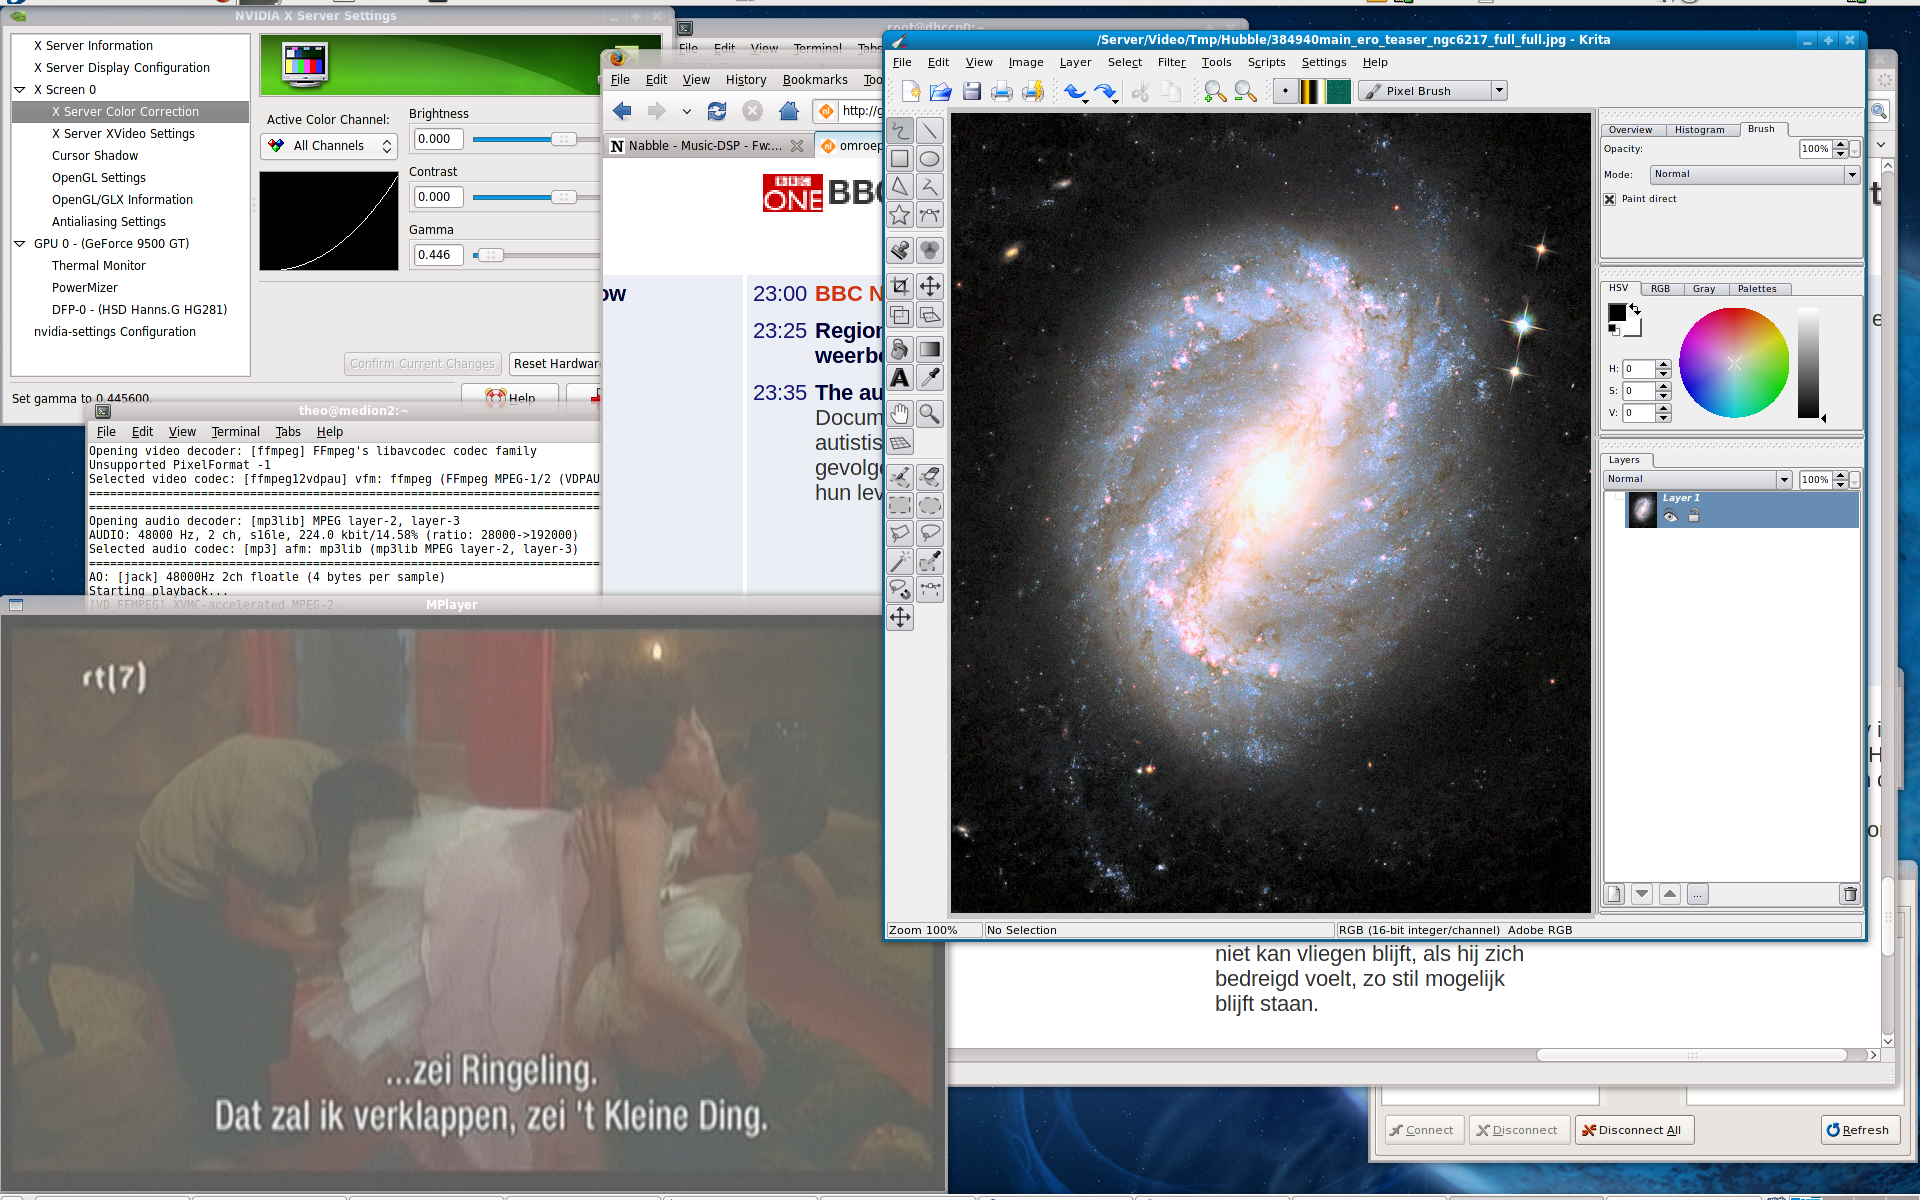Select the Star shape tool in Krita

coord(900,215)
